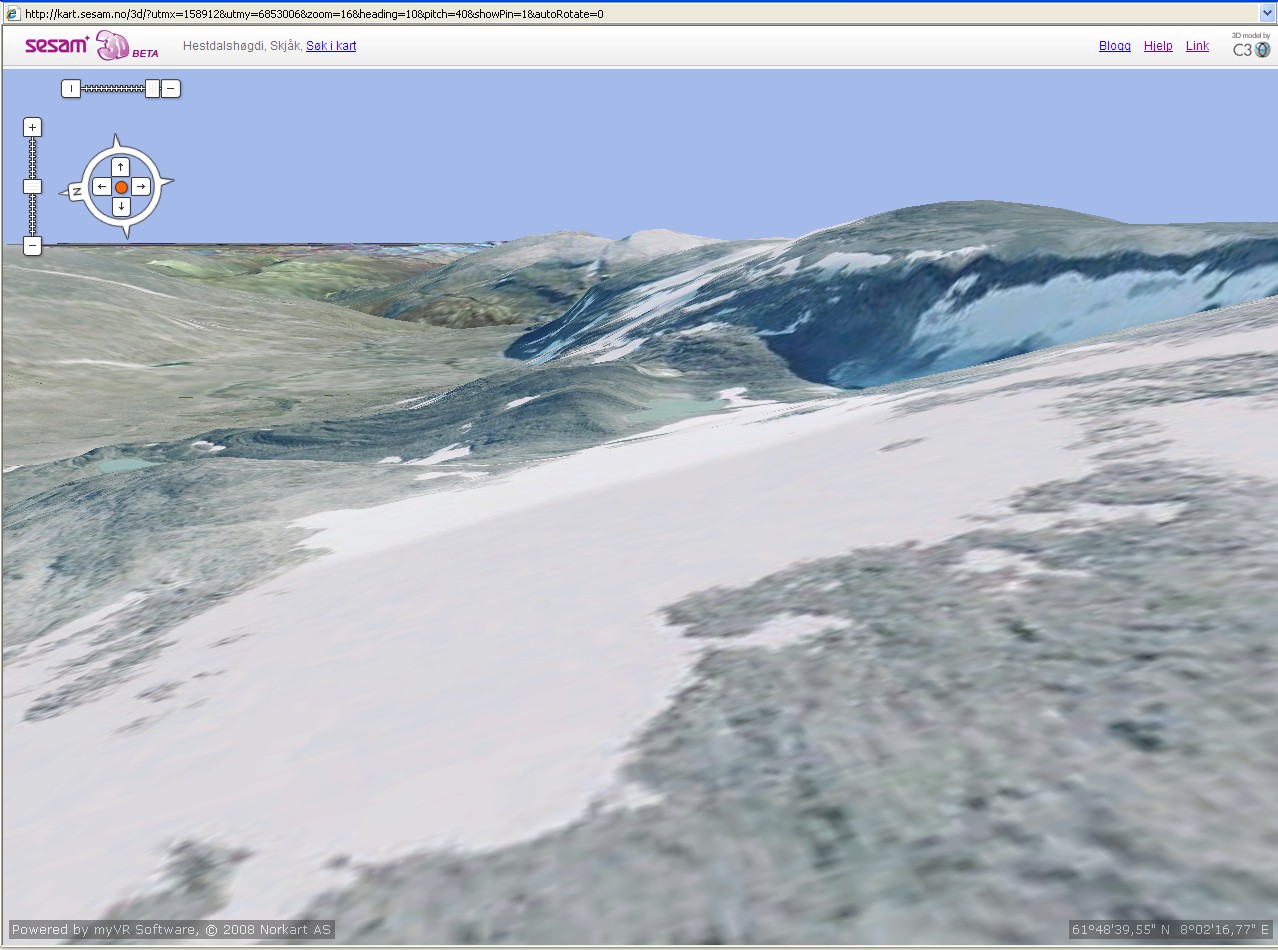Click the zoom out minus button below the vertical slider
The width and height of the screenshot is (1278, 950).
[x=32, y=245]
